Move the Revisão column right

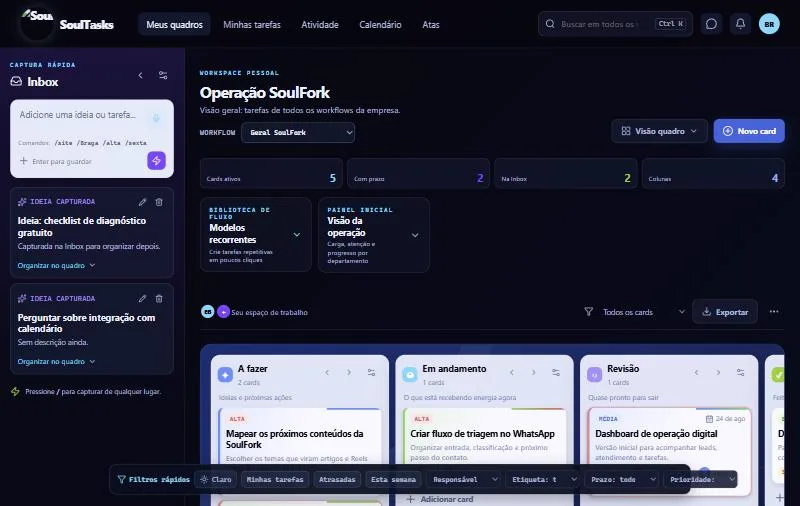718,372
